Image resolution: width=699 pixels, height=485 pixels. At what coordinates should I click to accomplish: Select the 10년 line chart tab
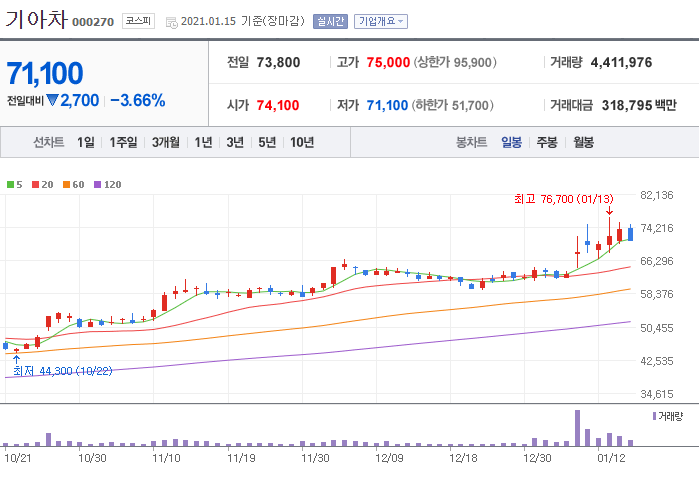[302, 142]
